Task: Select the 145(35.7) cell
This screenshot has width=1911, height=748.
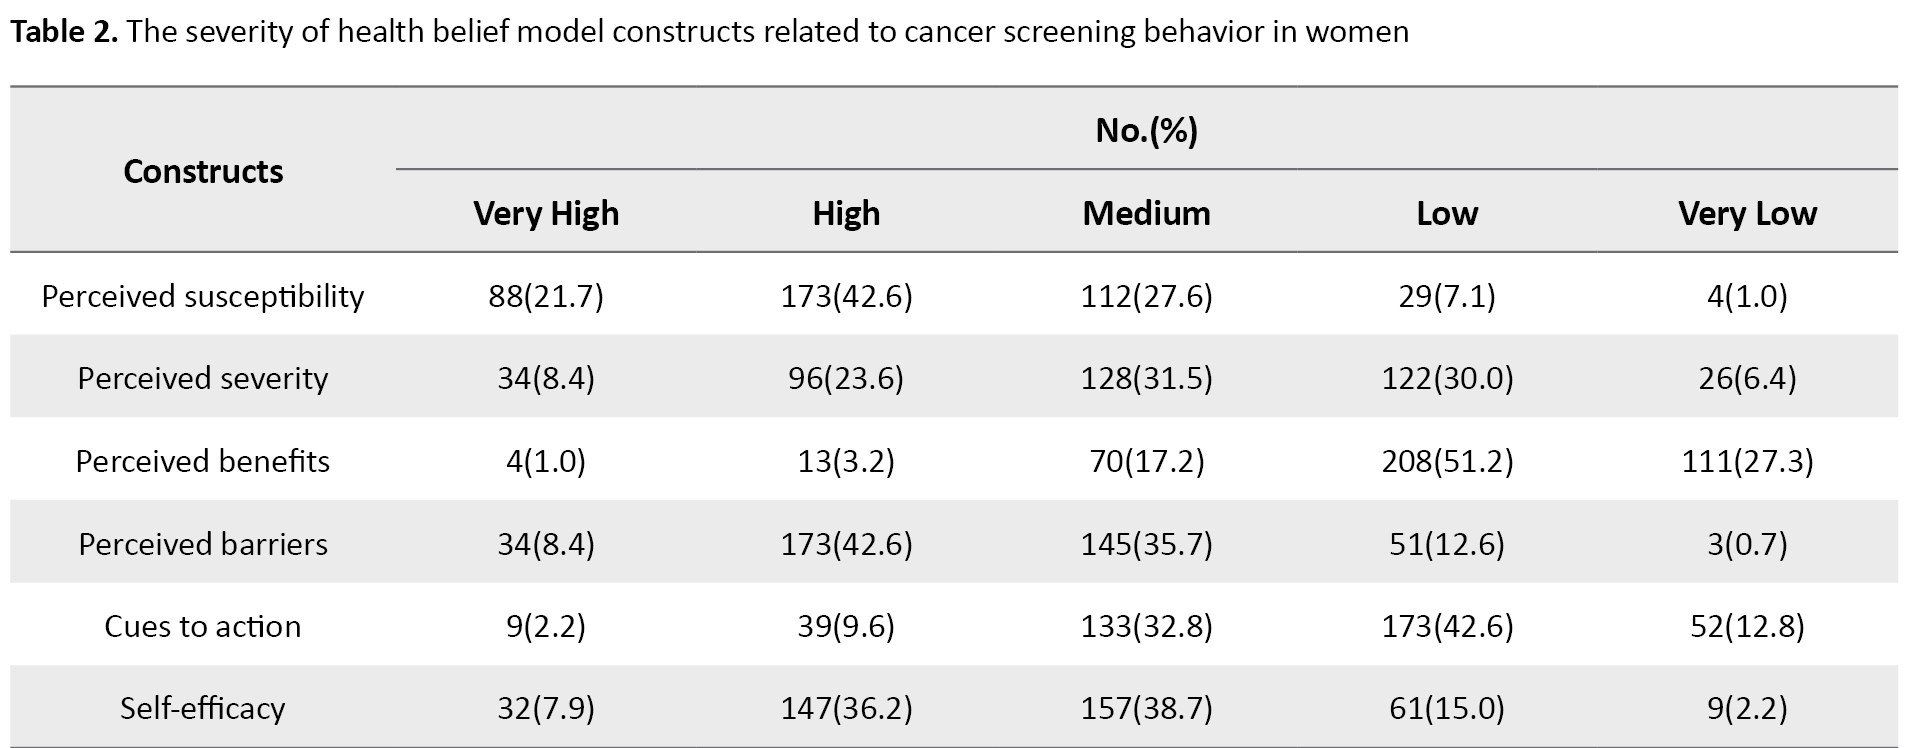Action: pyautogui.click(x=1146, y=544)
